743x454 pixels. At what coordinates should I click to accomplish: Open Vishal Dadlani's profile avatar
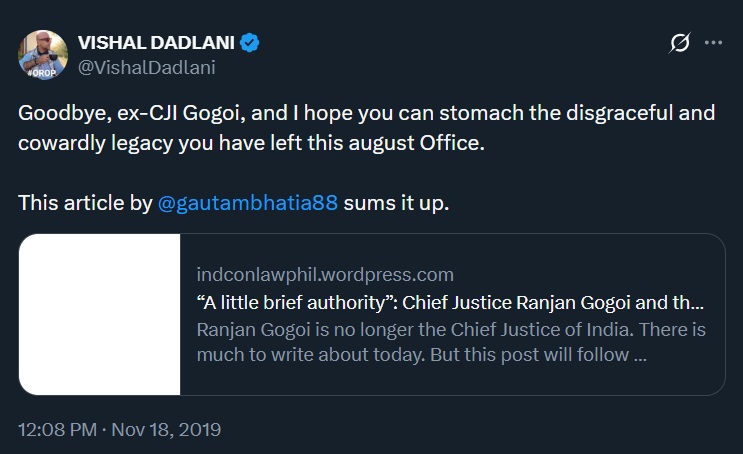point(43,54)
